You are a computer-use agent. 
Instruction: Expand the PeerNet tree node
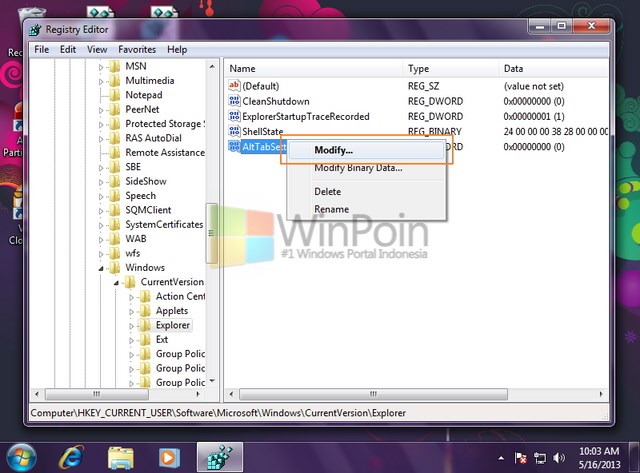(101, 110)
